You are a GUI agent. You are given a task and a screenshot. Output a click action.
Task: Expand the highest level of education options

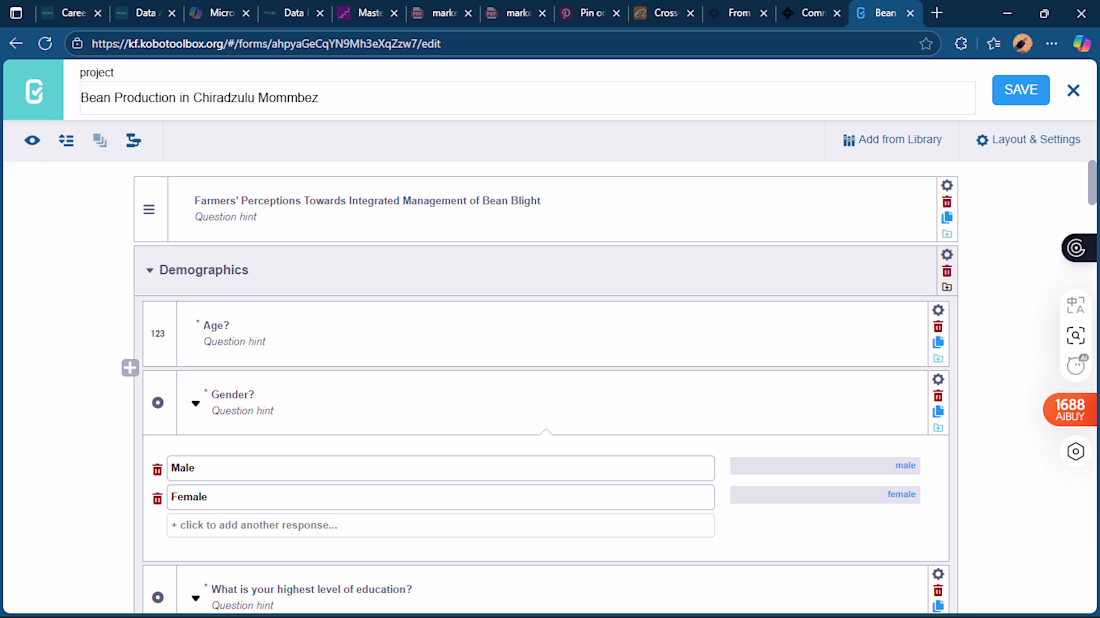(x=196, y=598)
